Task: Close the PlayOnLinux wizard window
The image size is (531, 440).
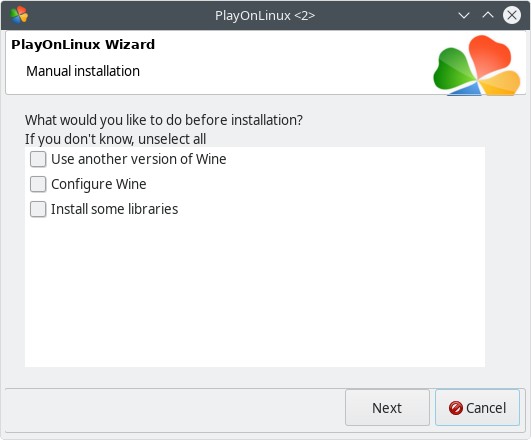Action: coord(512,15)
